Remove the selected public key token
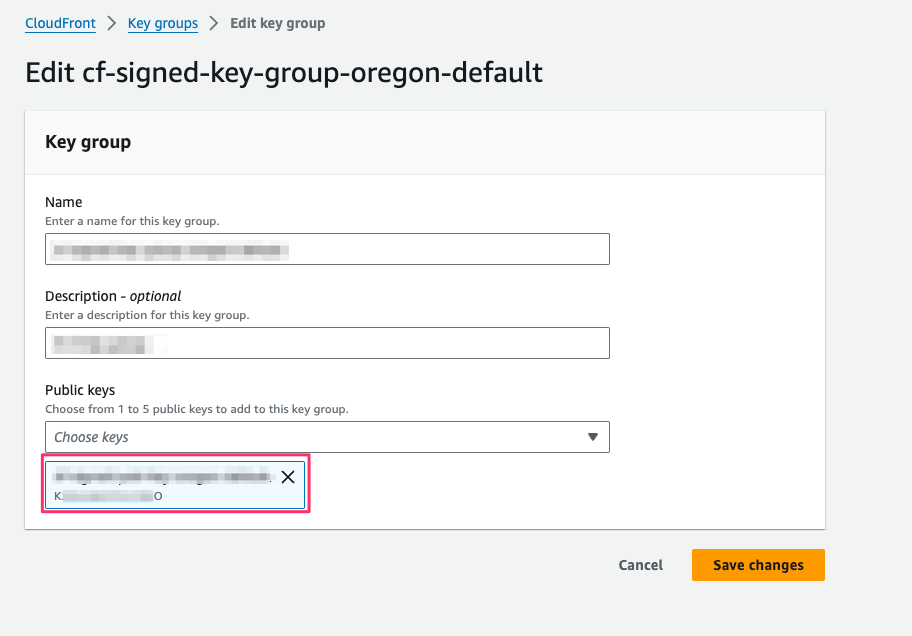This screenshot has width=912, height=636. click(288, 477)
